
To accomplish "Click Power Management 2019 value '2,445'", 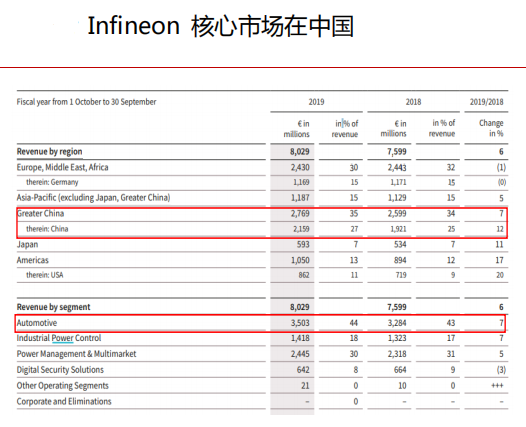I will pyautogui.click(x=300, y=354).
